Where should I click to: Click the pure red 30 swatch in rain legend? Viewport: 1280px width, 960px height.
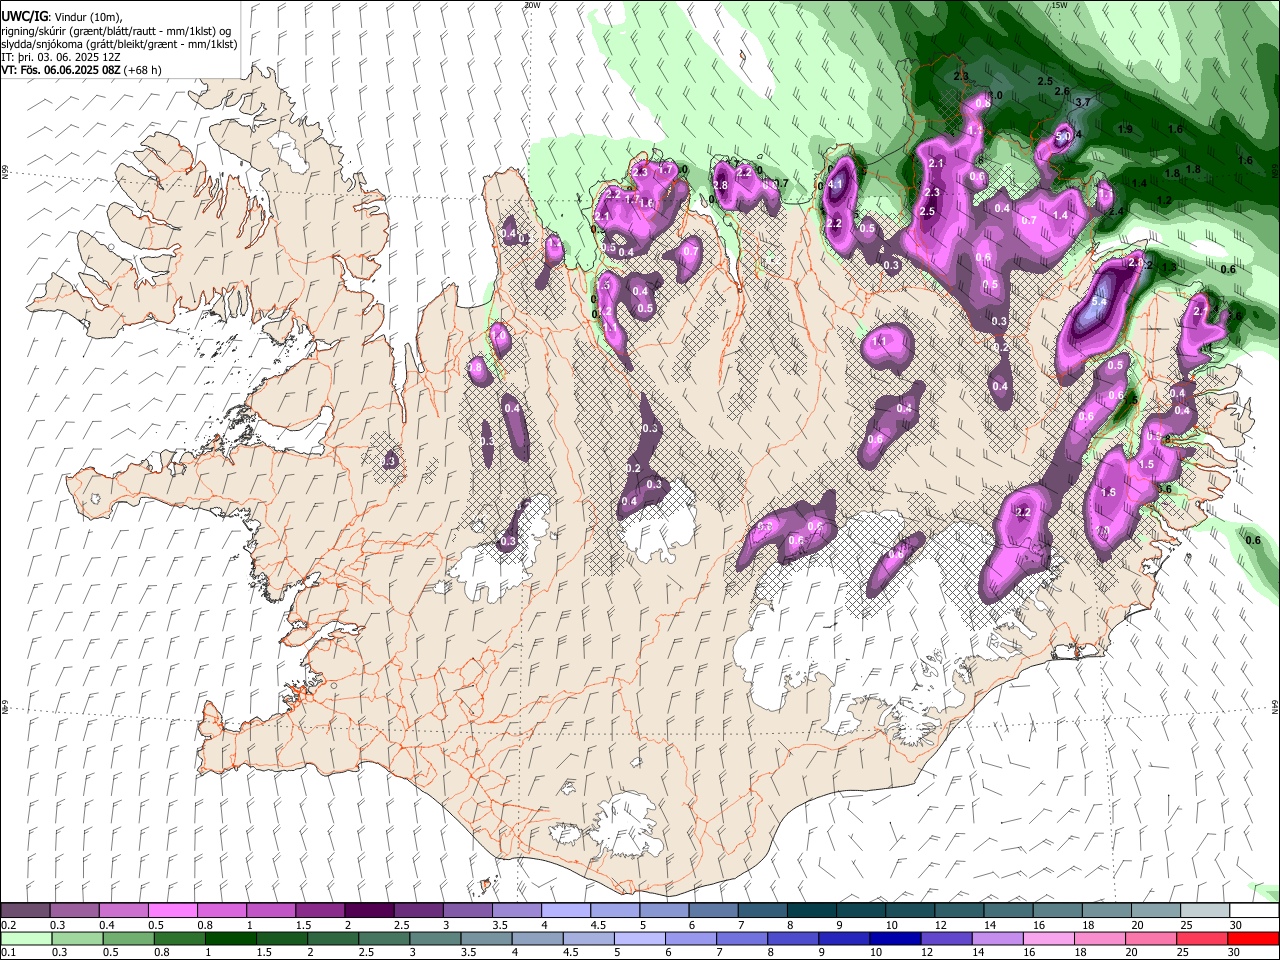[x=1254, y=939]
